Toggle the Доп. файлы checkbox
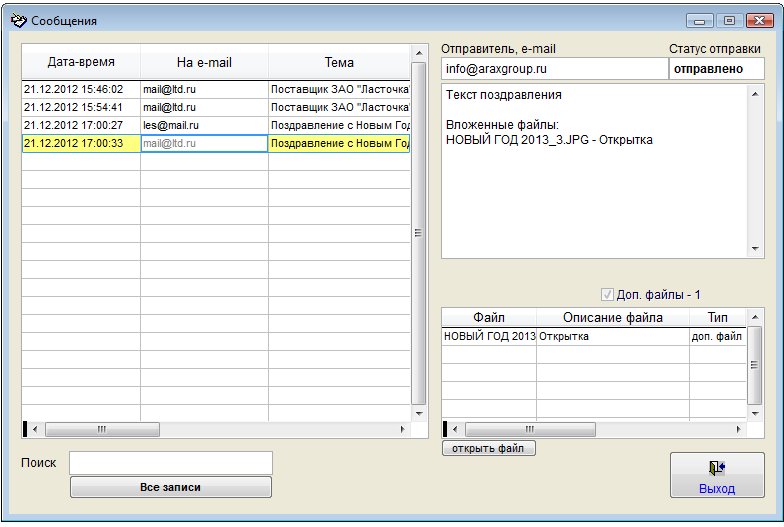 (607, 294)
